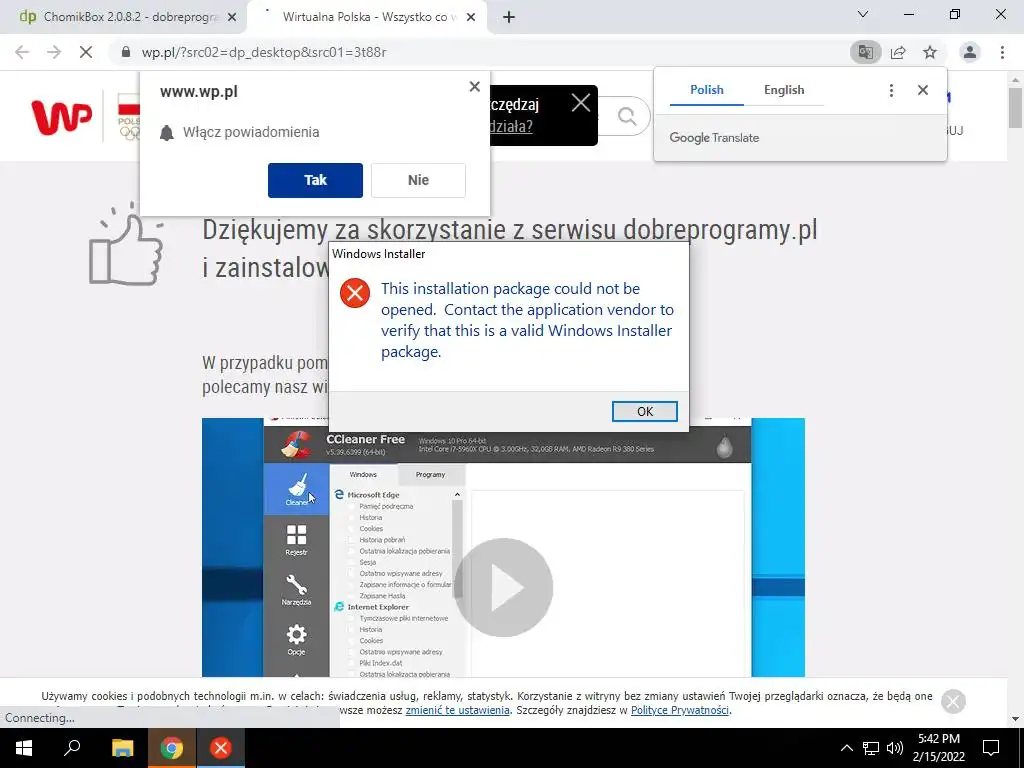
Task: Click the translate page icon
Action: 866,52
